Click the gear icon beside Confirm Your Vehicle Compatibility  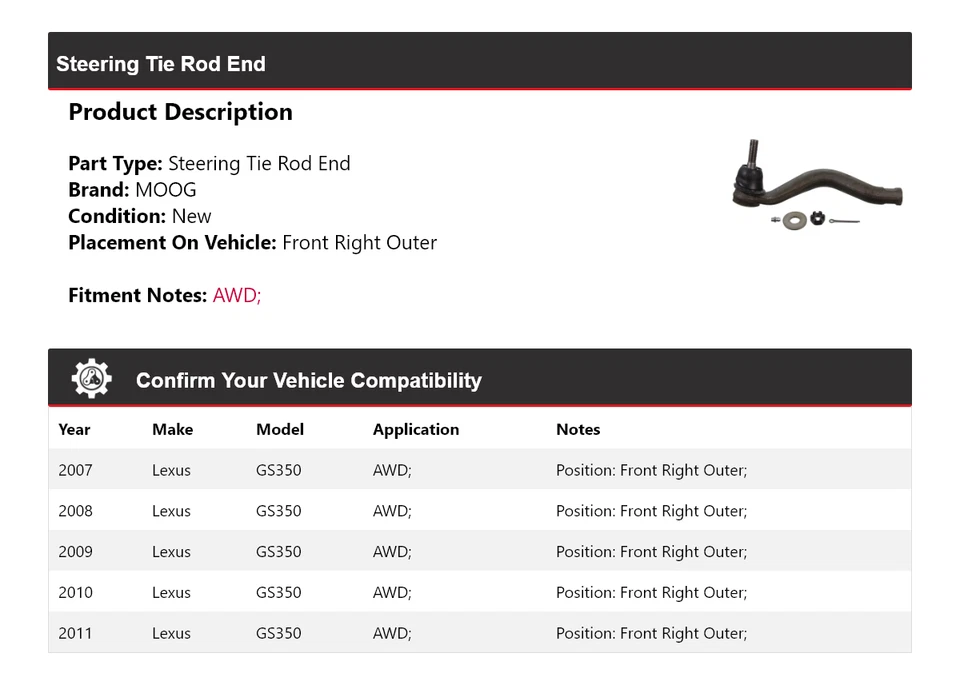91,379
